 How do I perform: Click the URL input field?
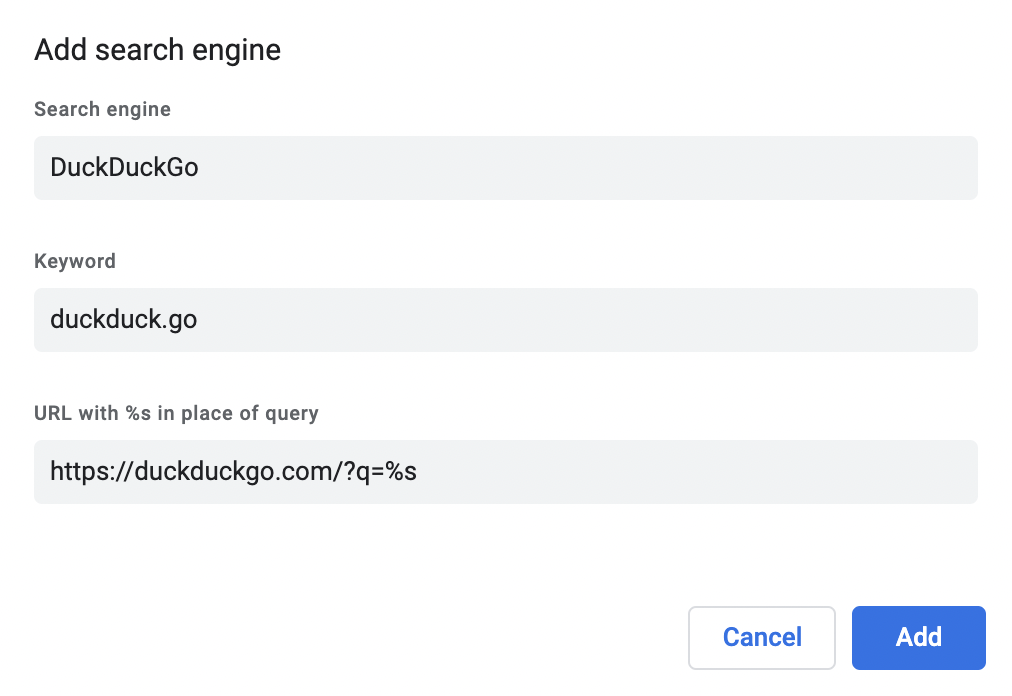(506, 471)
